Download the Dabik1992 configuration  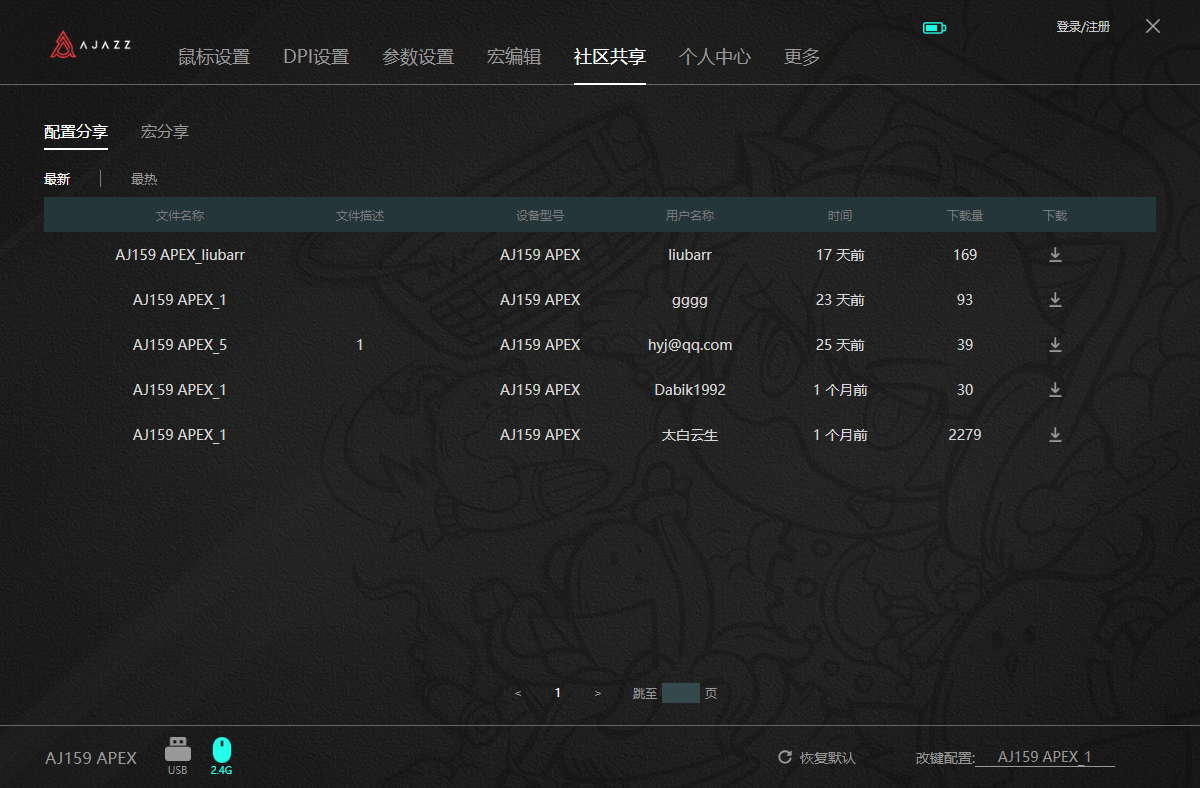tap(1055, 390)
